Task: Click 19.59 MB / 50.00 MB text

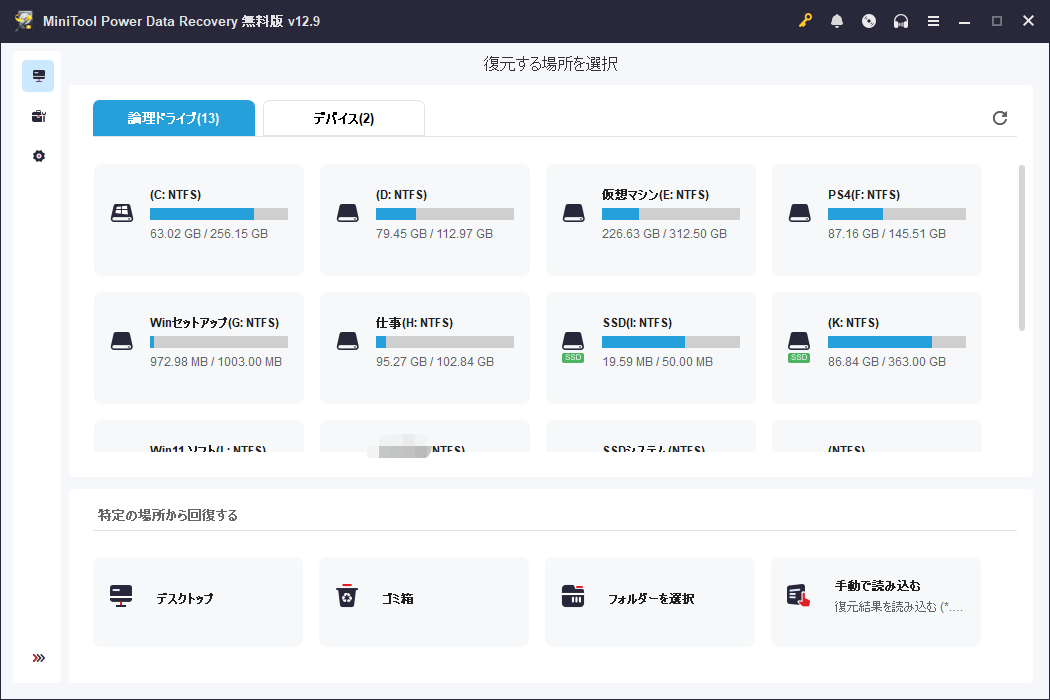Action: [x=658, y=362]
